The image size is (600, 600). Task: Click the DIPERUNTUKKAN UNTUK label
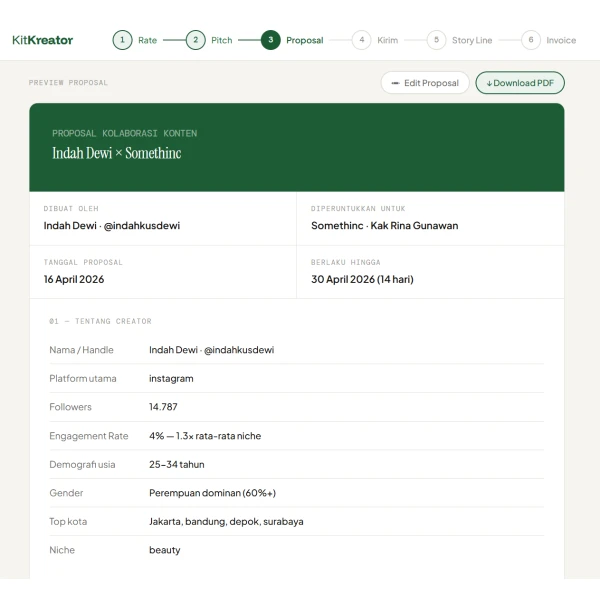coord(358,209)
